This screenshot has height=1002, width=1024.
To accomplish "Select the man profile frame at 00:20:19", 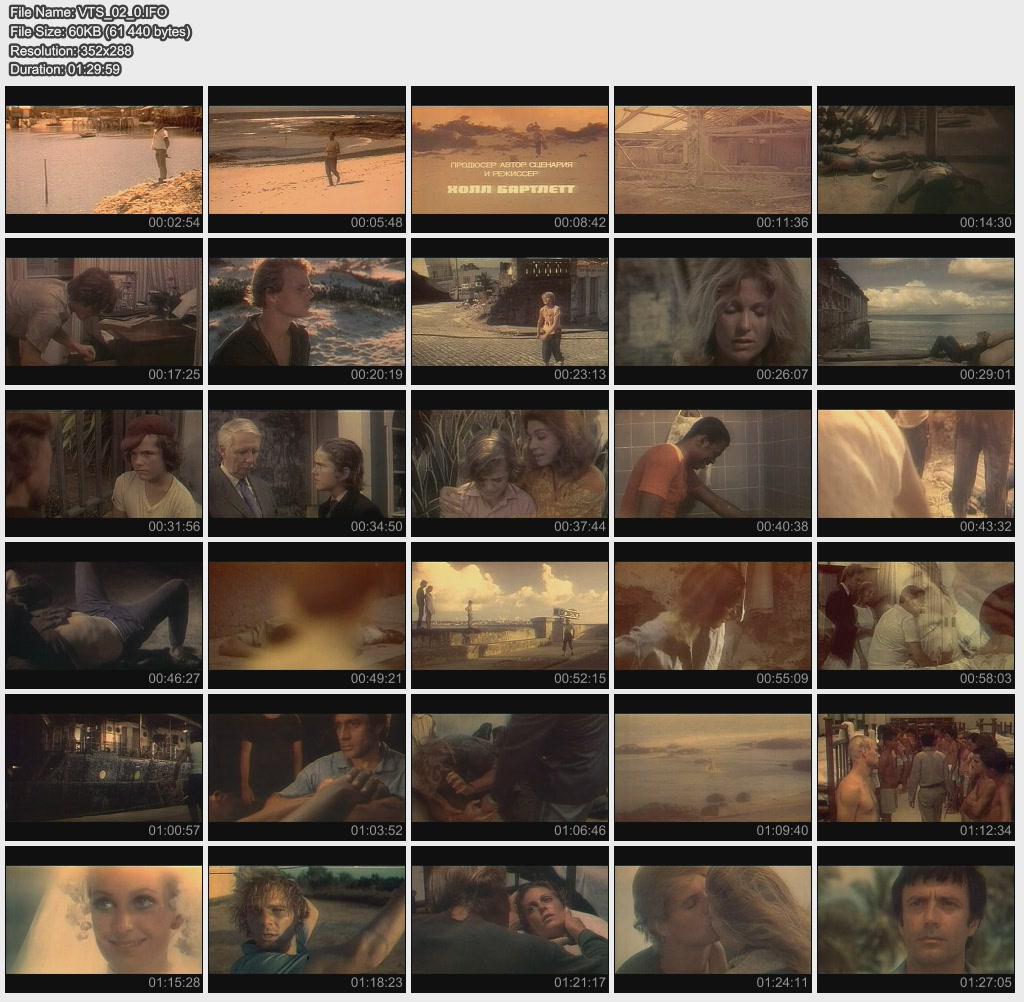I will [x=307, y=312].
